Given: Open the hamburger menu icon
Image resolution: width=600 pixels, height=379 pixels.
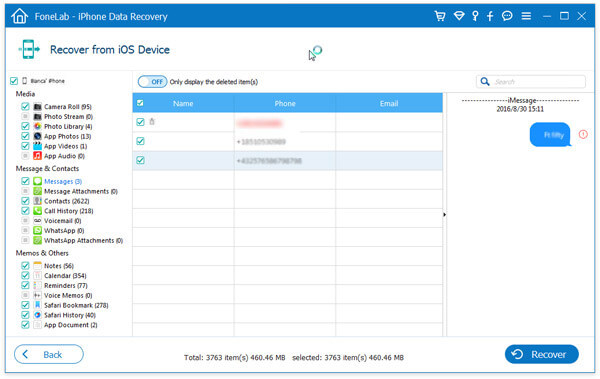Looking at the screenshot, I should [x=526, y=16].
